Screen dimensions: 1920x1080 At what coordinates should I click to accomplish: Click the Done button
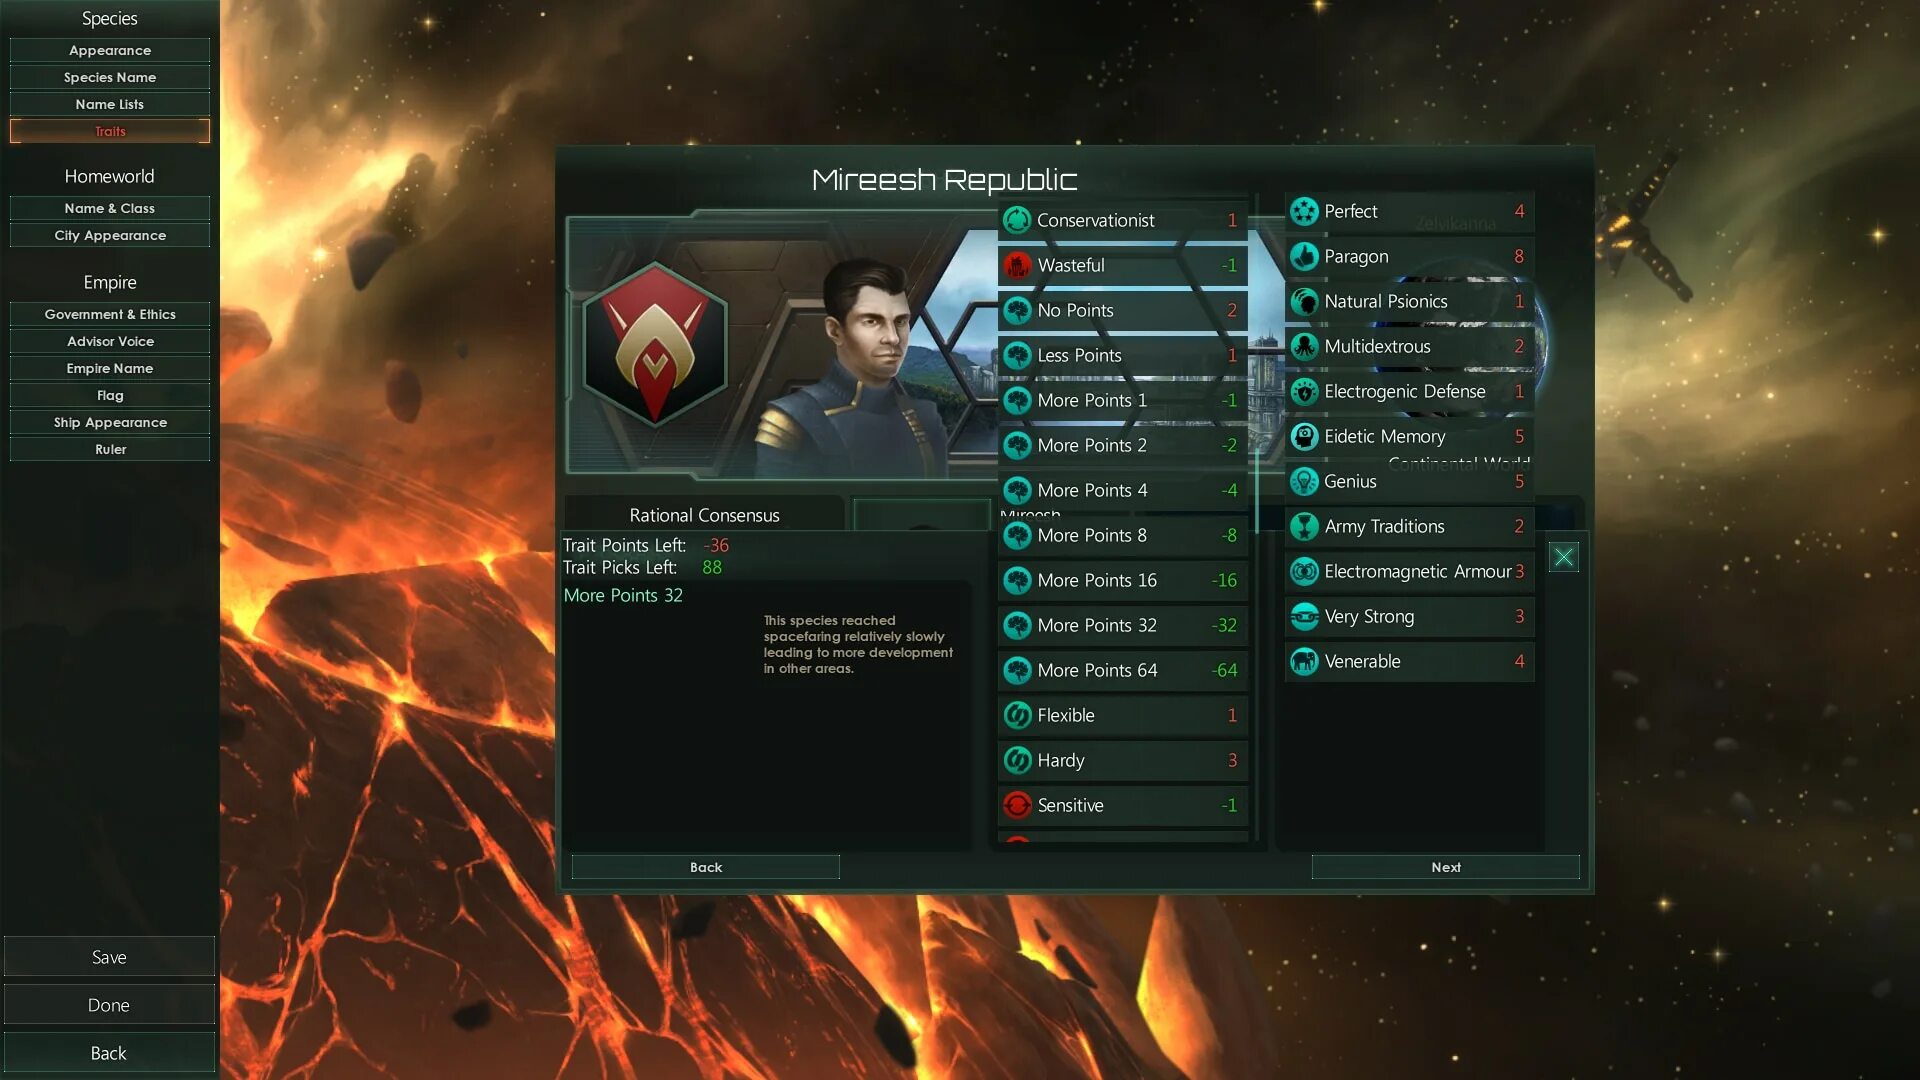point(109,1005)
